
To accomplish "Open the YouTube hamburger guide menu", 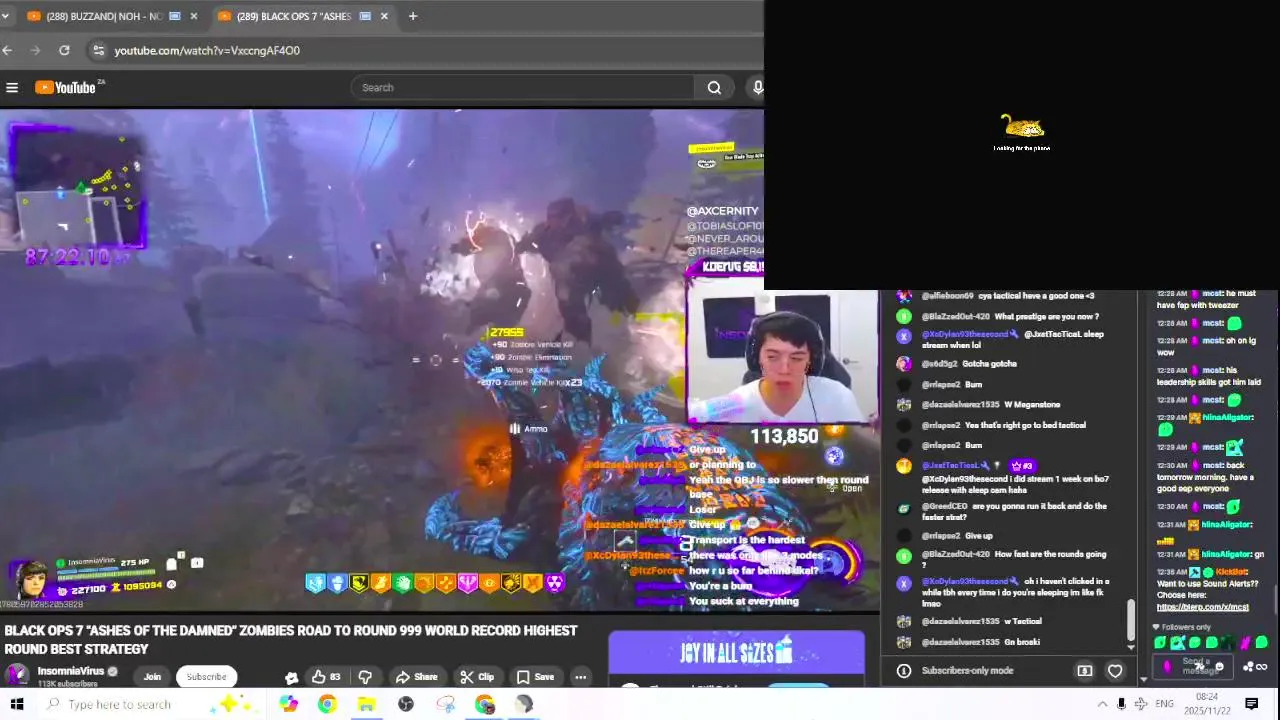I will point(12,88).
